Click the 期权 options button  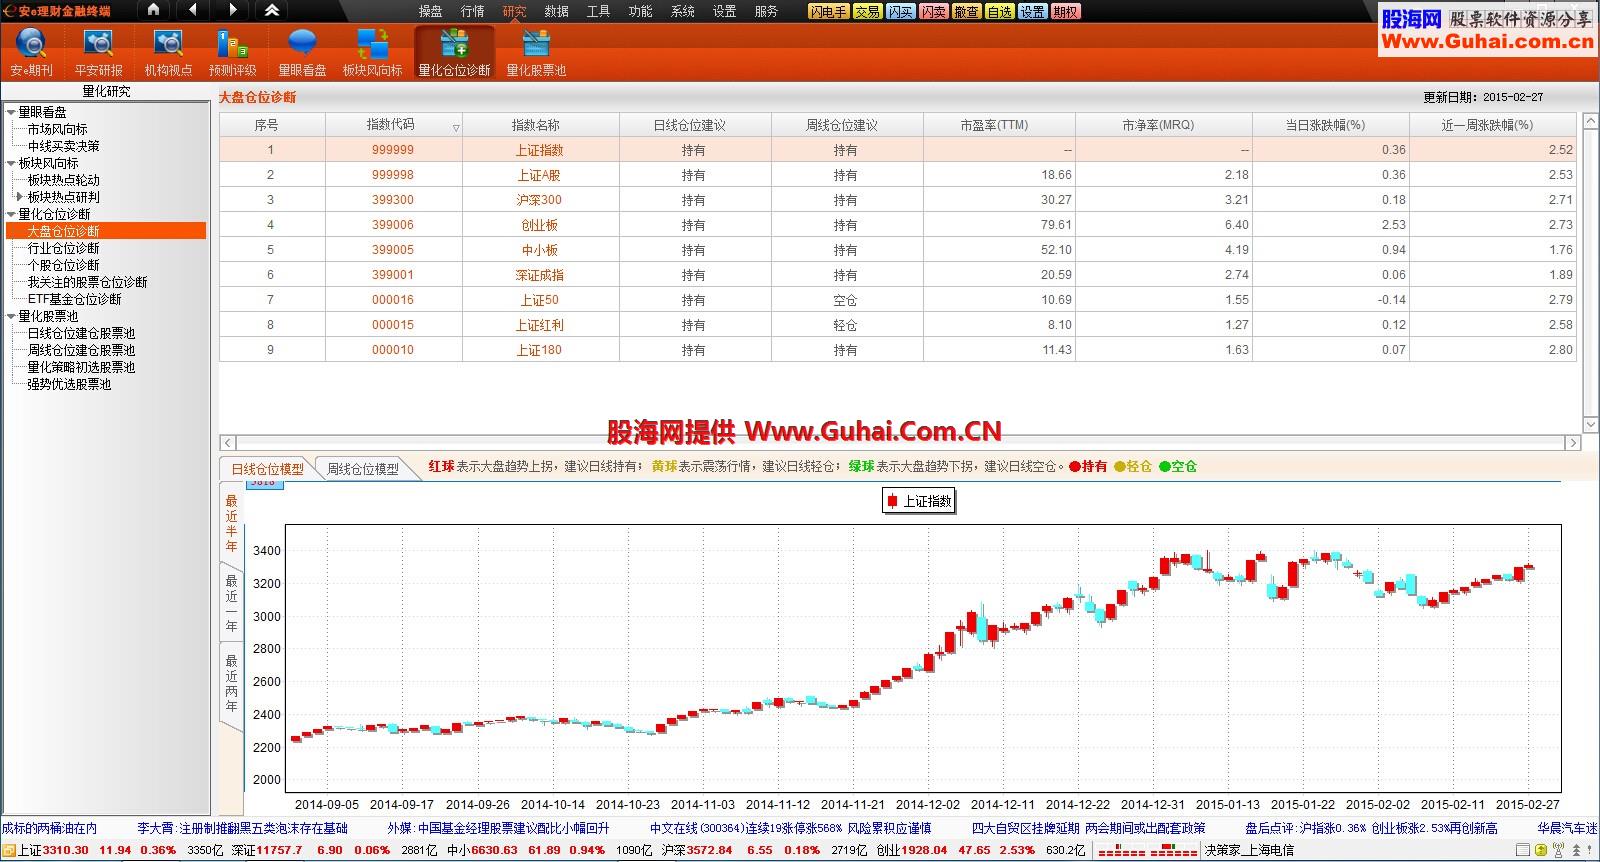(x=1066, y=11)
